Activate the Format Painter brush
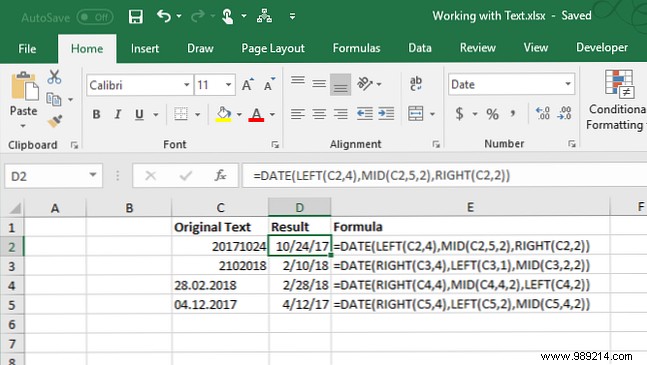This screenshot has width=647, height=365. coord(54,121)
